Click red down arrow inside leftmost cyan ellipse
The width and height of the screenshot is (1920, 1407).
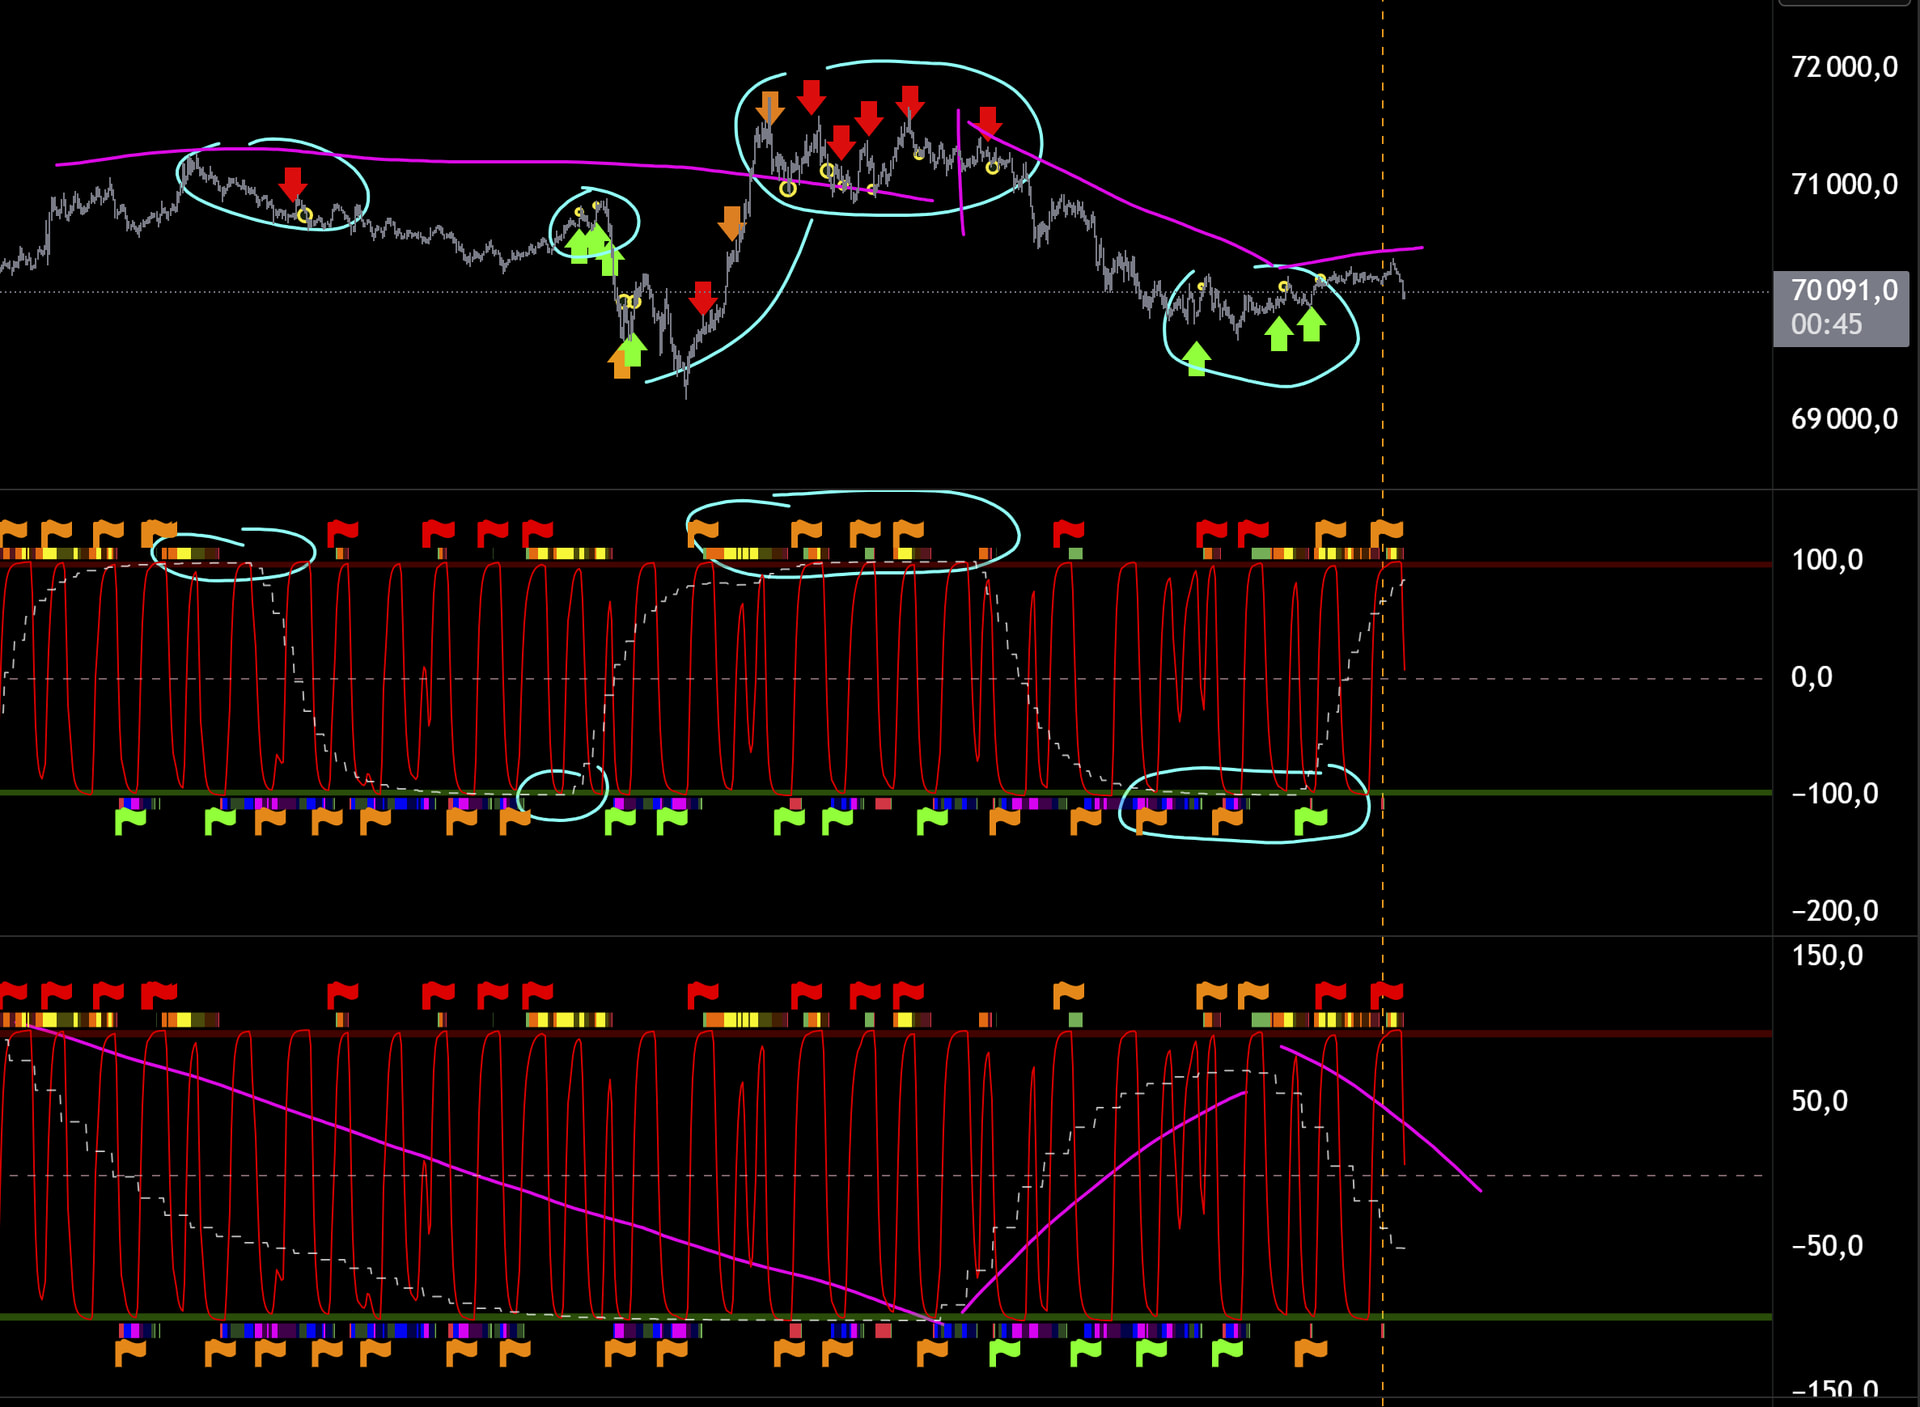pos(292,183)
